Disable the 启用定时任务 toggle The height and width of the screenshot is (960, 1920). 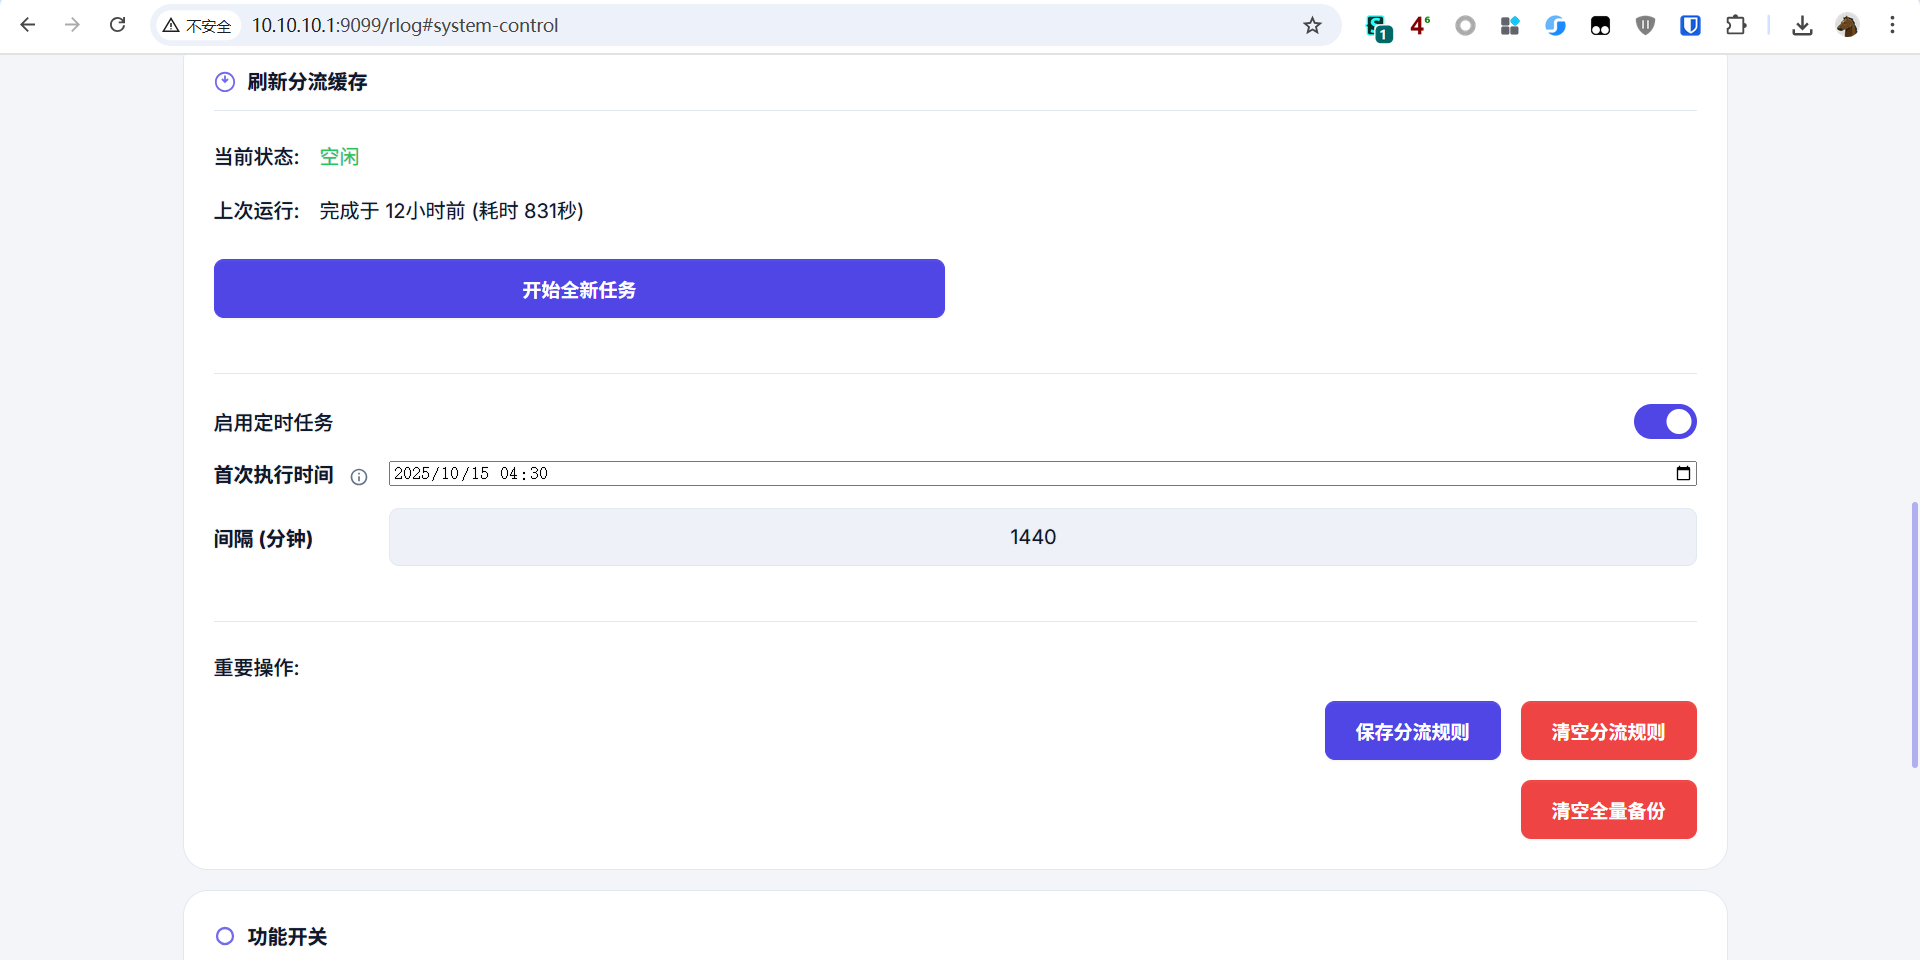tap(1665, 422)
